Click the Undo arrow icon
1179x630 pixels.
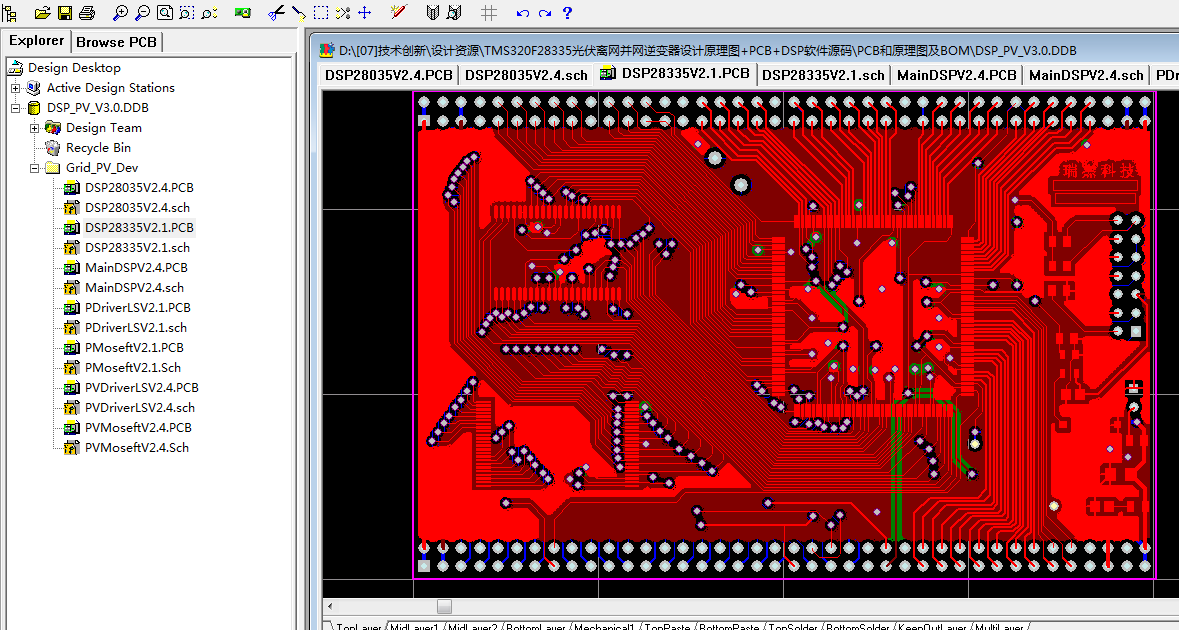click(x=523, y=14)
